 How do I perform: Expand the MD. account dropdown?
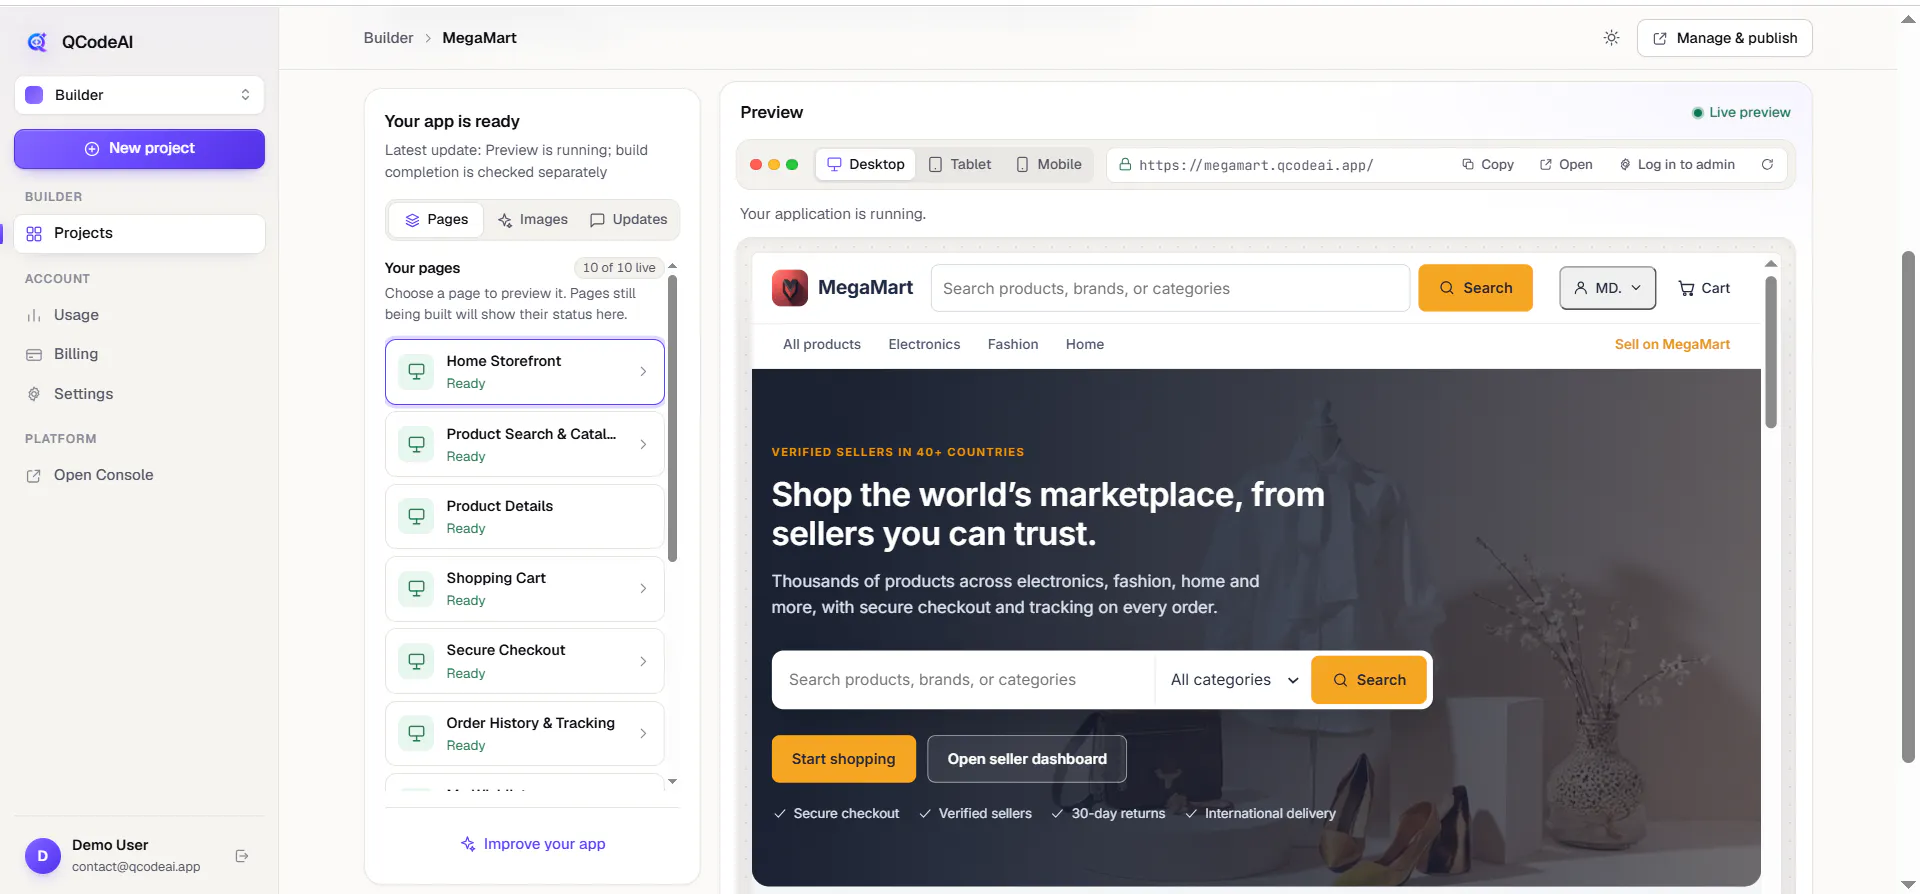[1607, 288]
